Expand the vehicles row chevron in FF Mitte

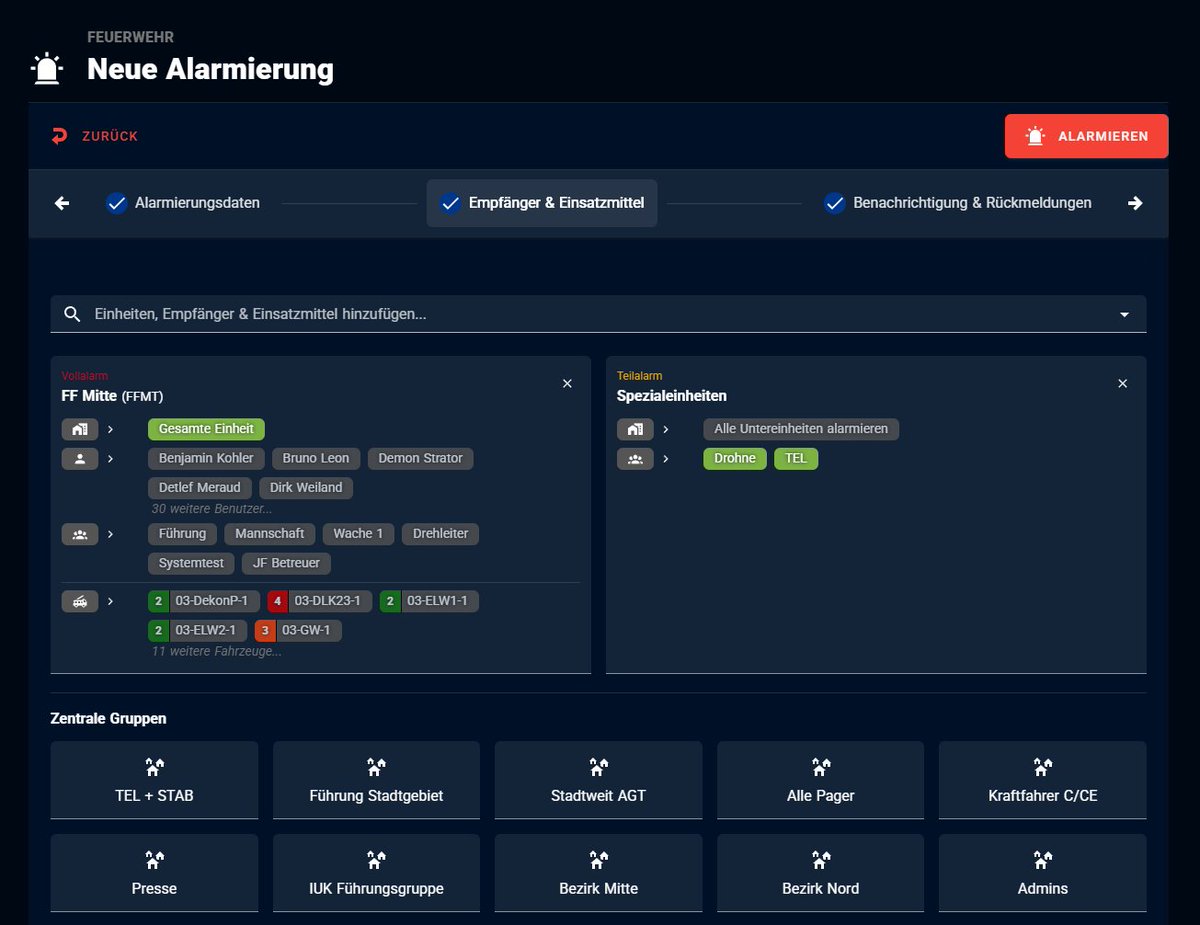tap(111, 602)
